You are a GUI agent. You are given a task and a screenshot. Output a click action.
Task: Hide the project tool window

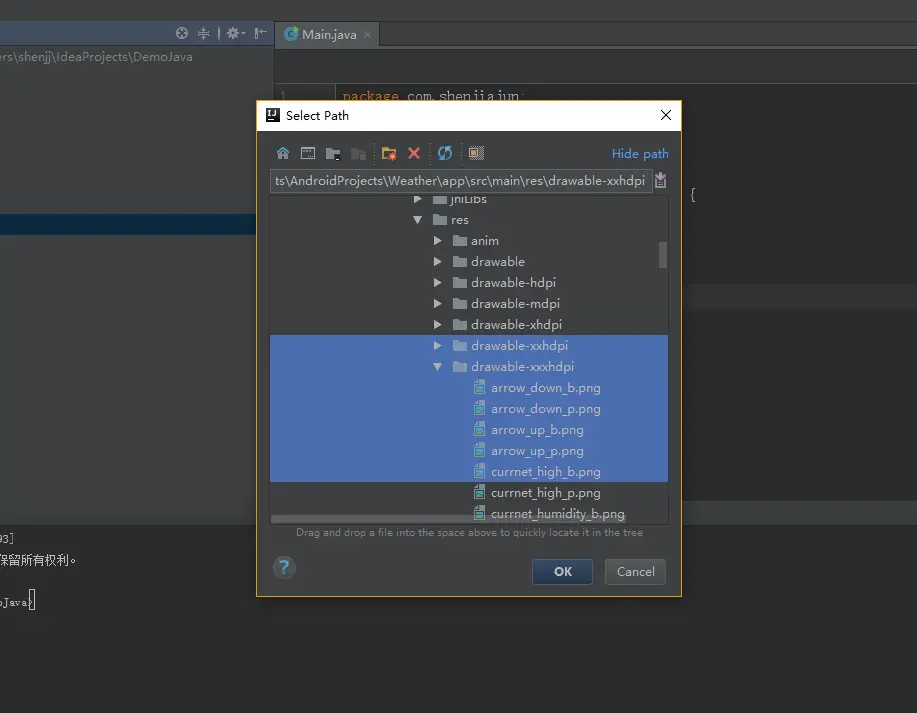point(260,33)
